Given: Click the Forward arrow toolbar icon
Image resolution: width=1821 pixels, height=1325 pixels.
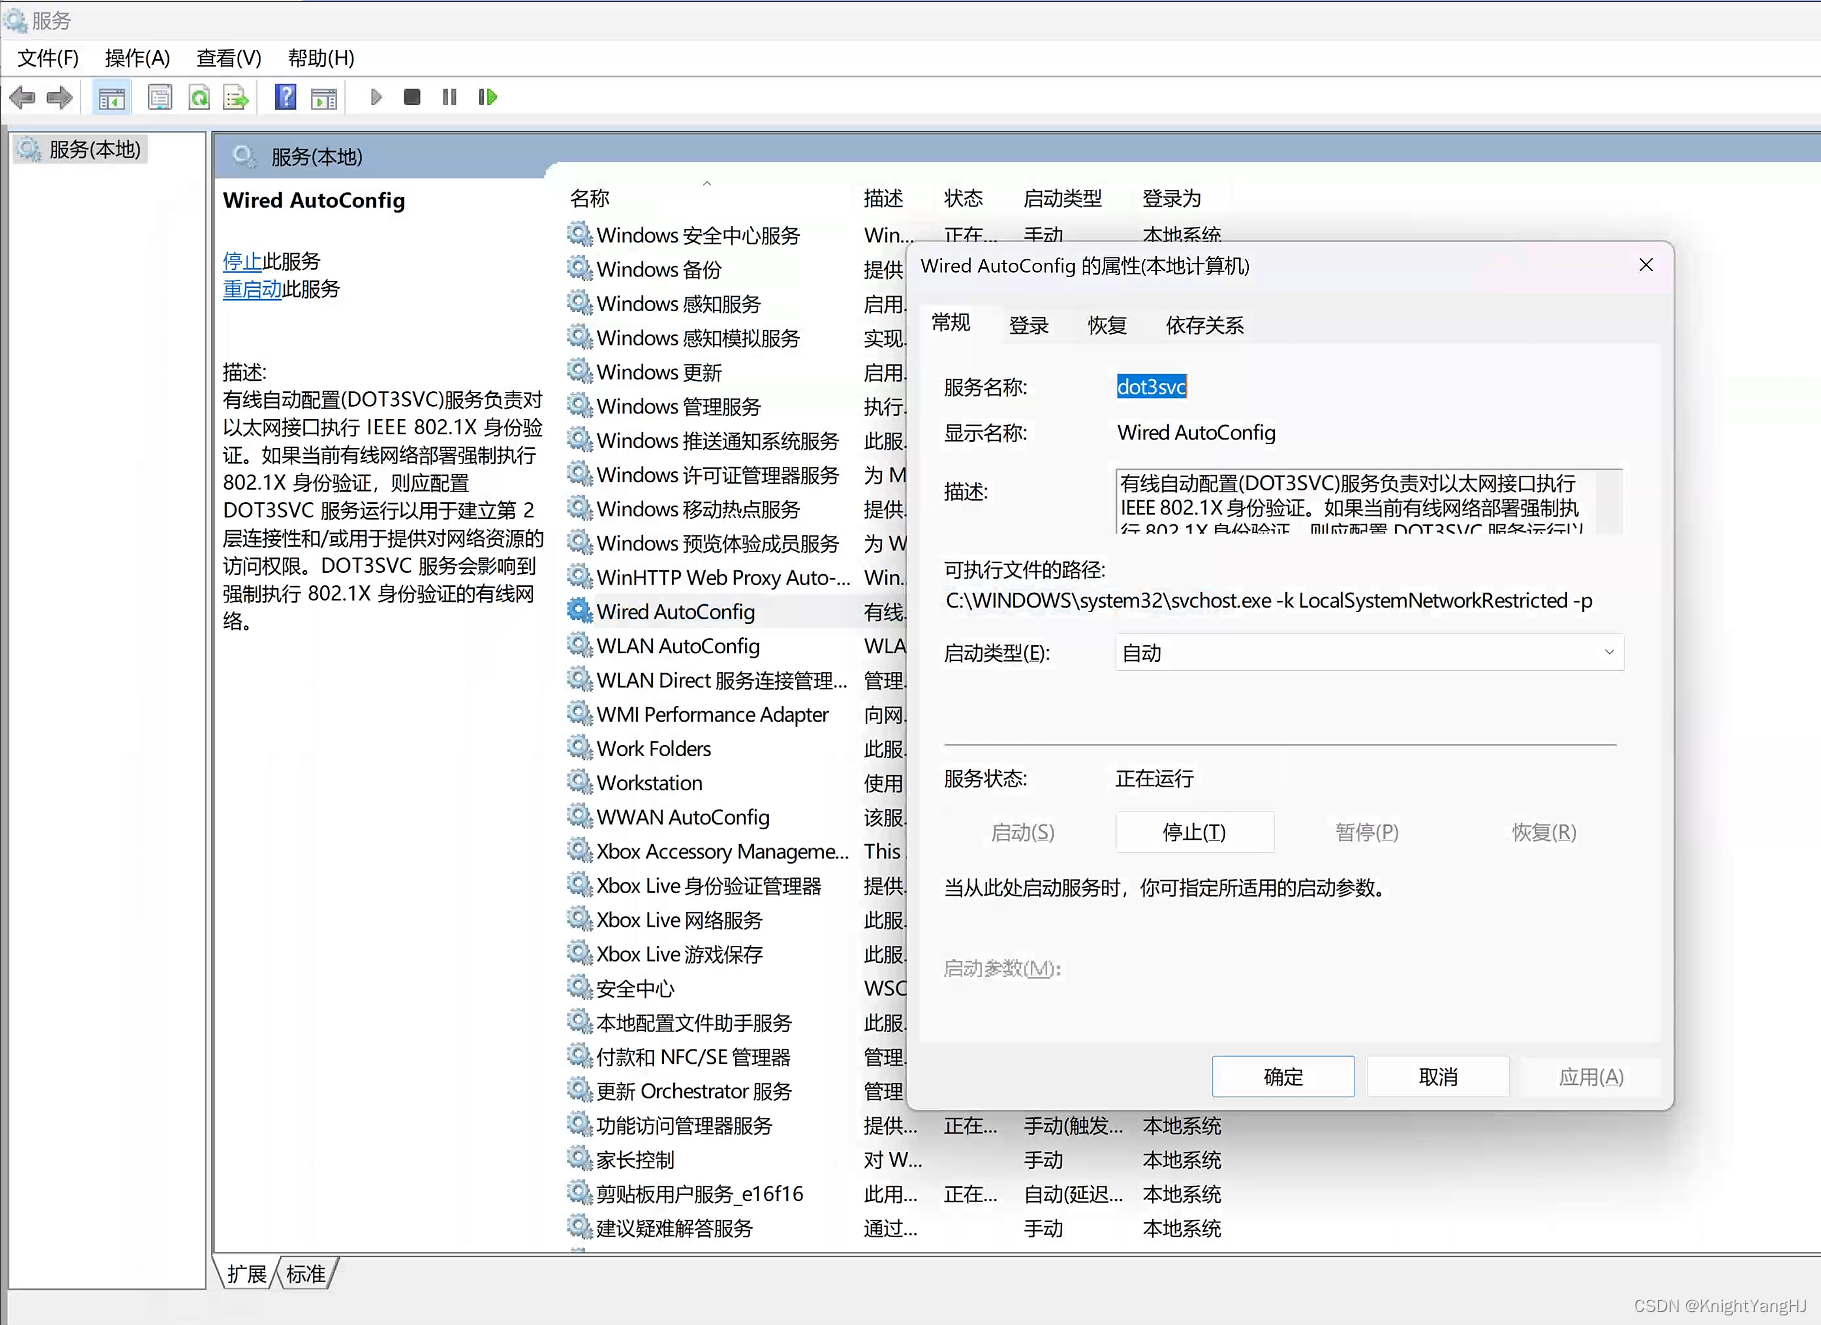Looking at the screenshot, I should pyautogui.click(x=60, y=97).
